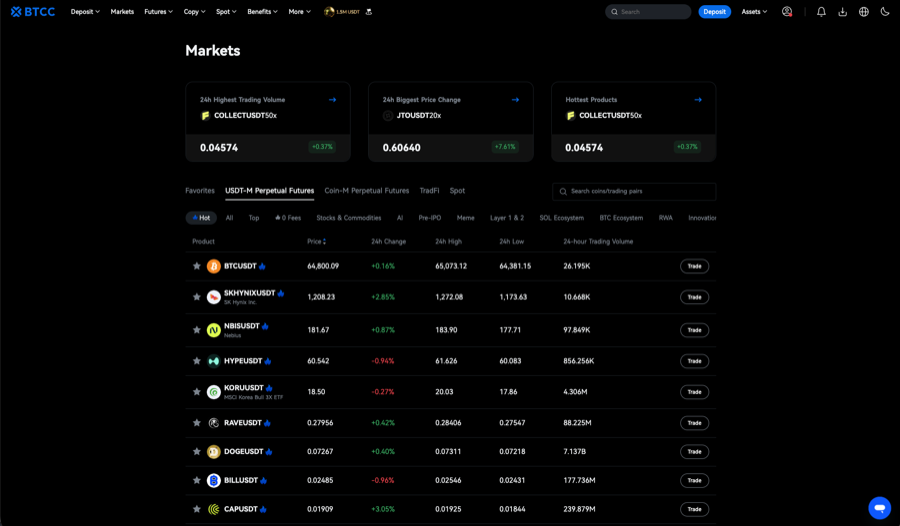Filter by Layer 1 & 2
Image resolution: width=900 pixels, height=526 pixels.
coord(507,218)
